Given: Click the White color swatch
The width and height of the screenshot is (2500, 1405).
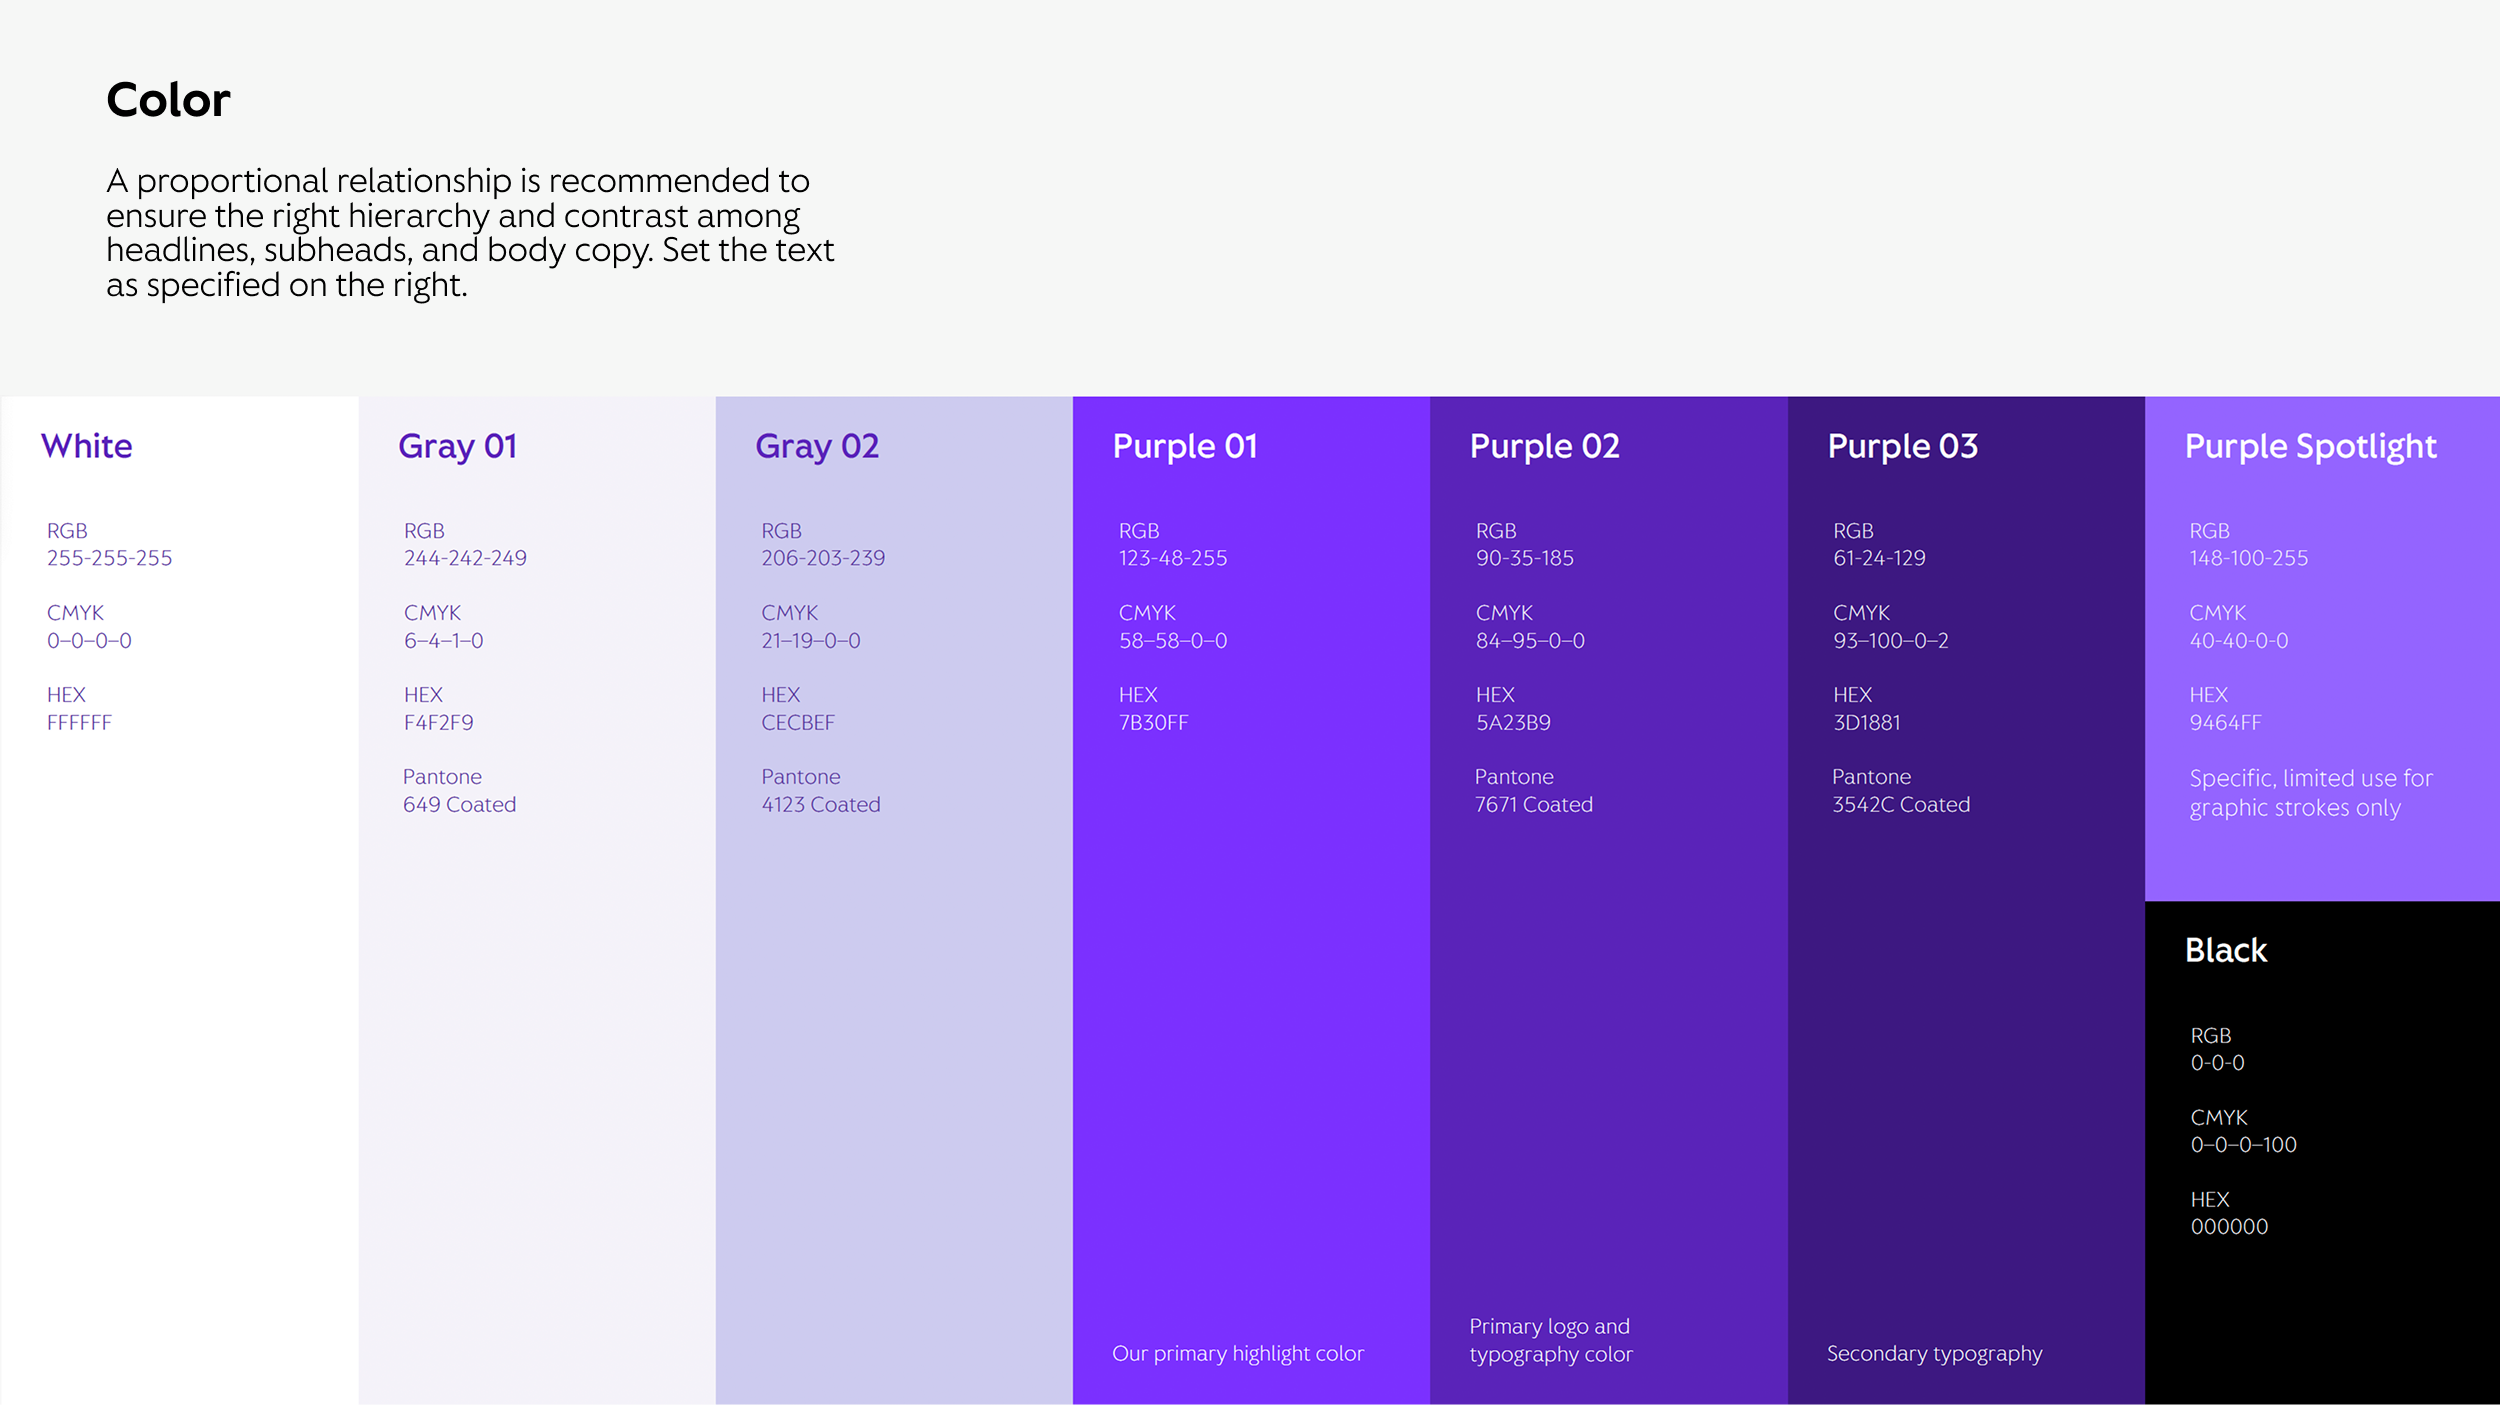Looking at the screenshot, I should point(180,1000).
